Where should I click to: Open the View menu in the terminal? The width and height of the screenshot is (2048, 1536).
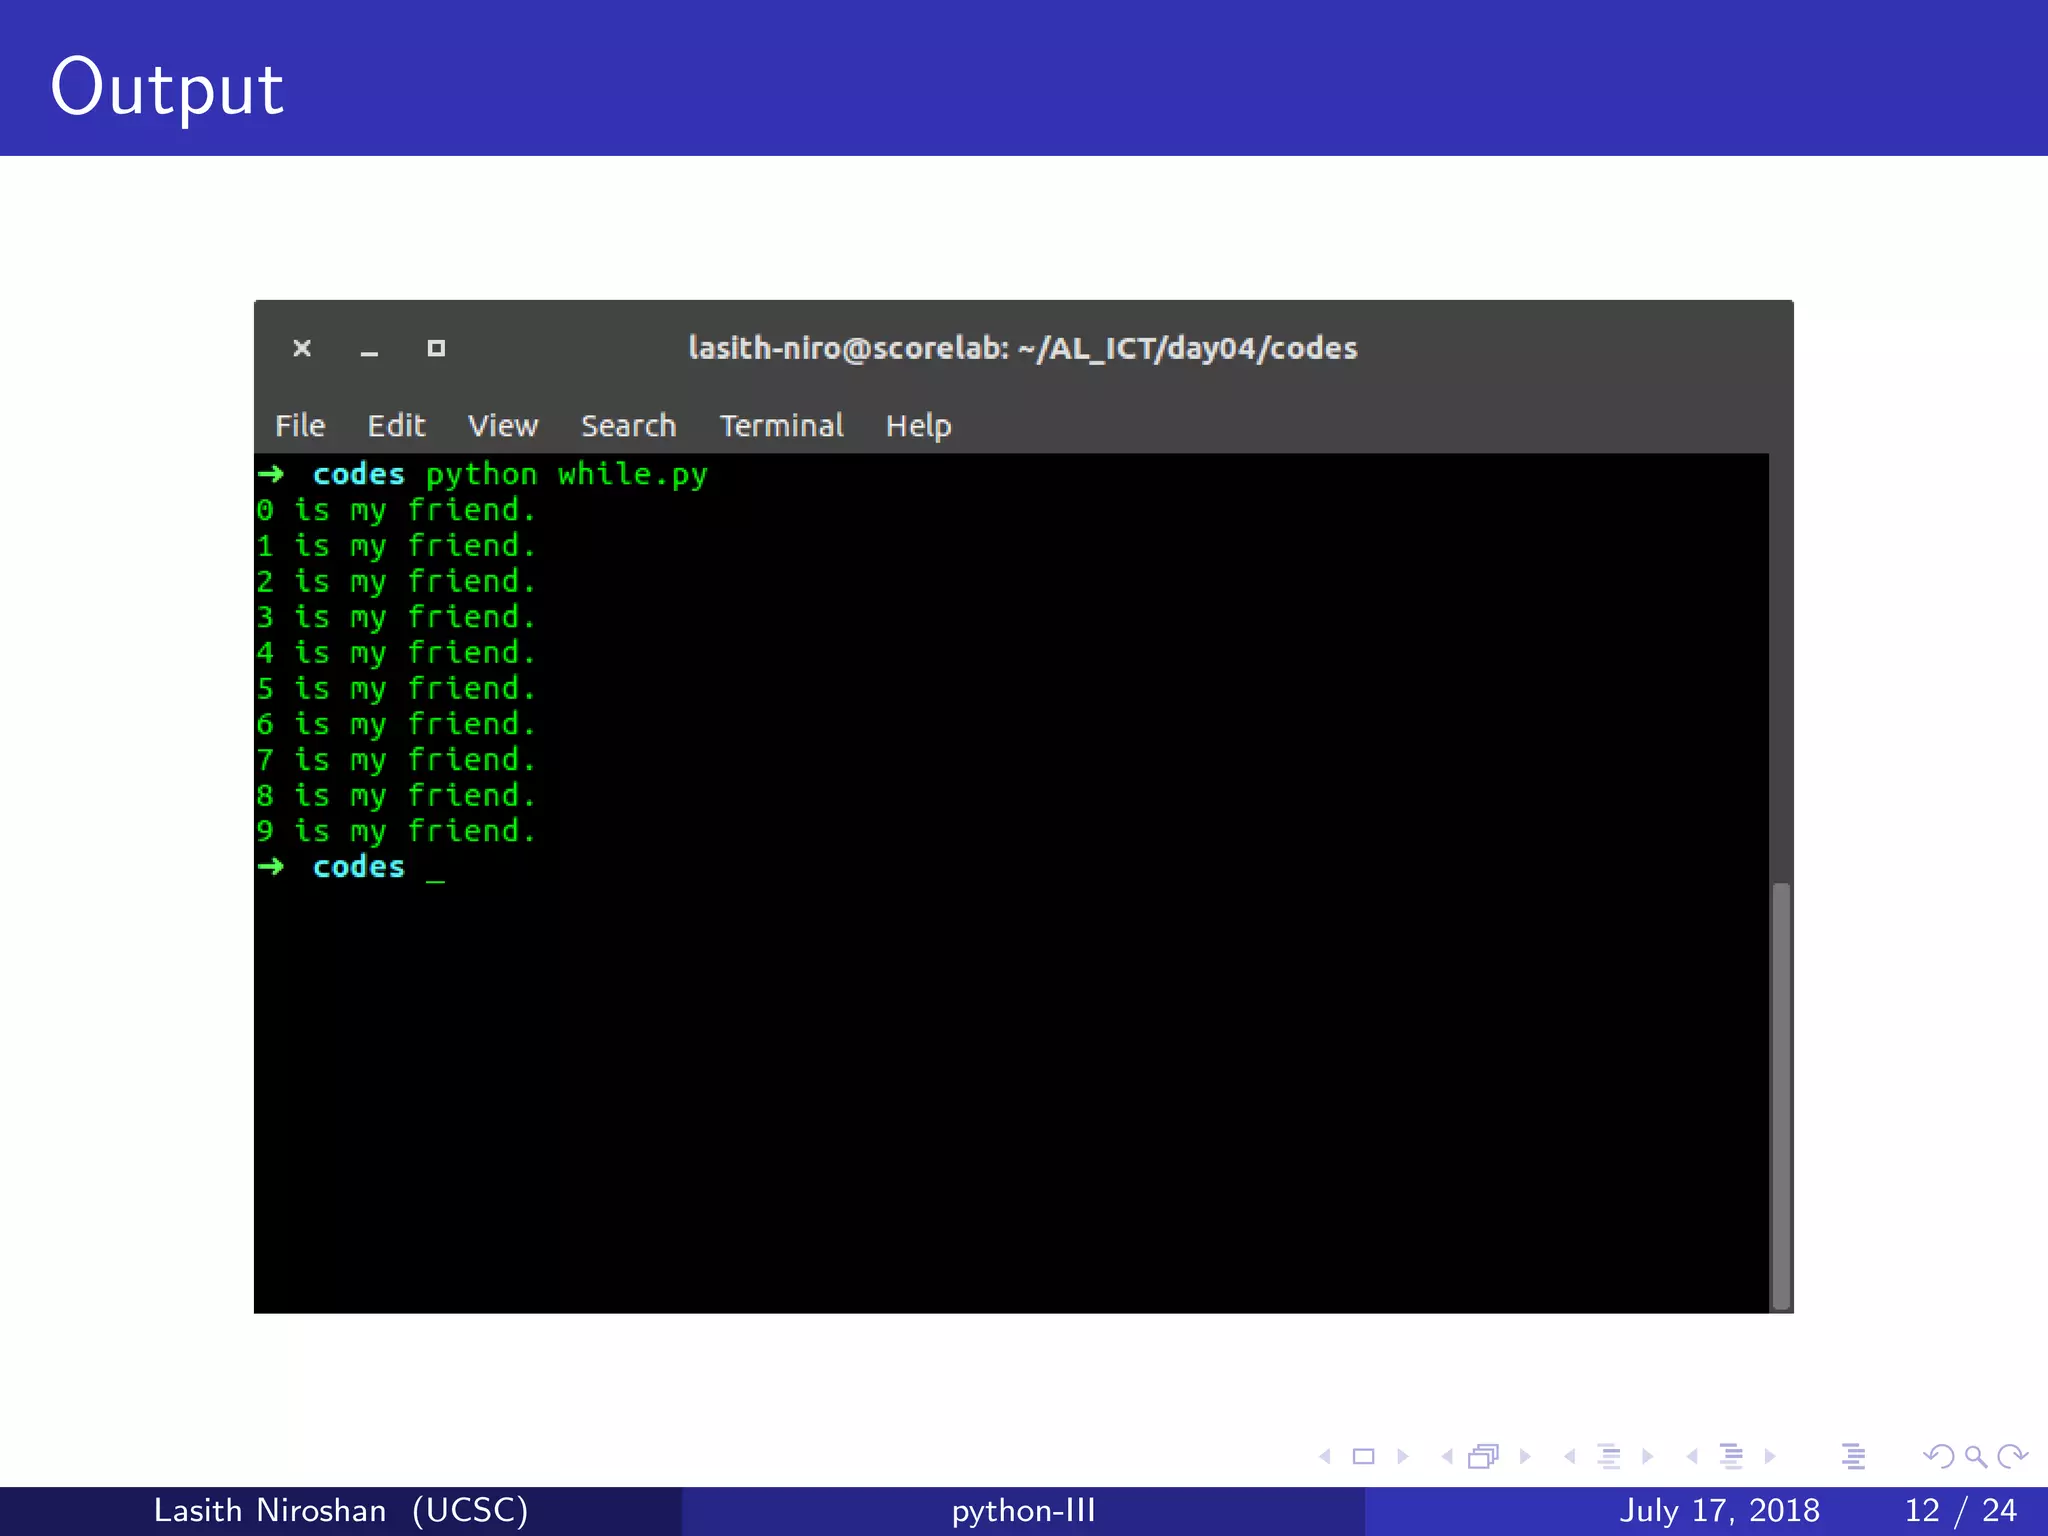pos(503,426)
